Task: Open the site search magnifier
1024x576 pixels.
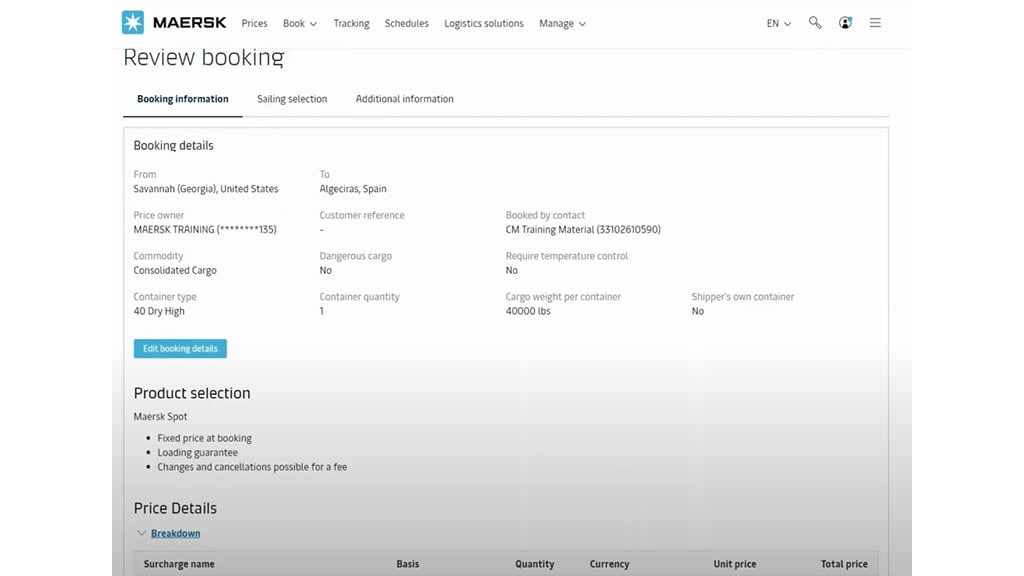Action: [814, 22]
